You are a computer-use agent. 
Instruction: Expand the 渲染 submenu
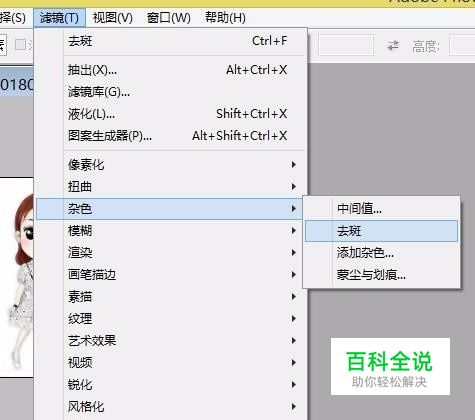tap(171, 253)
